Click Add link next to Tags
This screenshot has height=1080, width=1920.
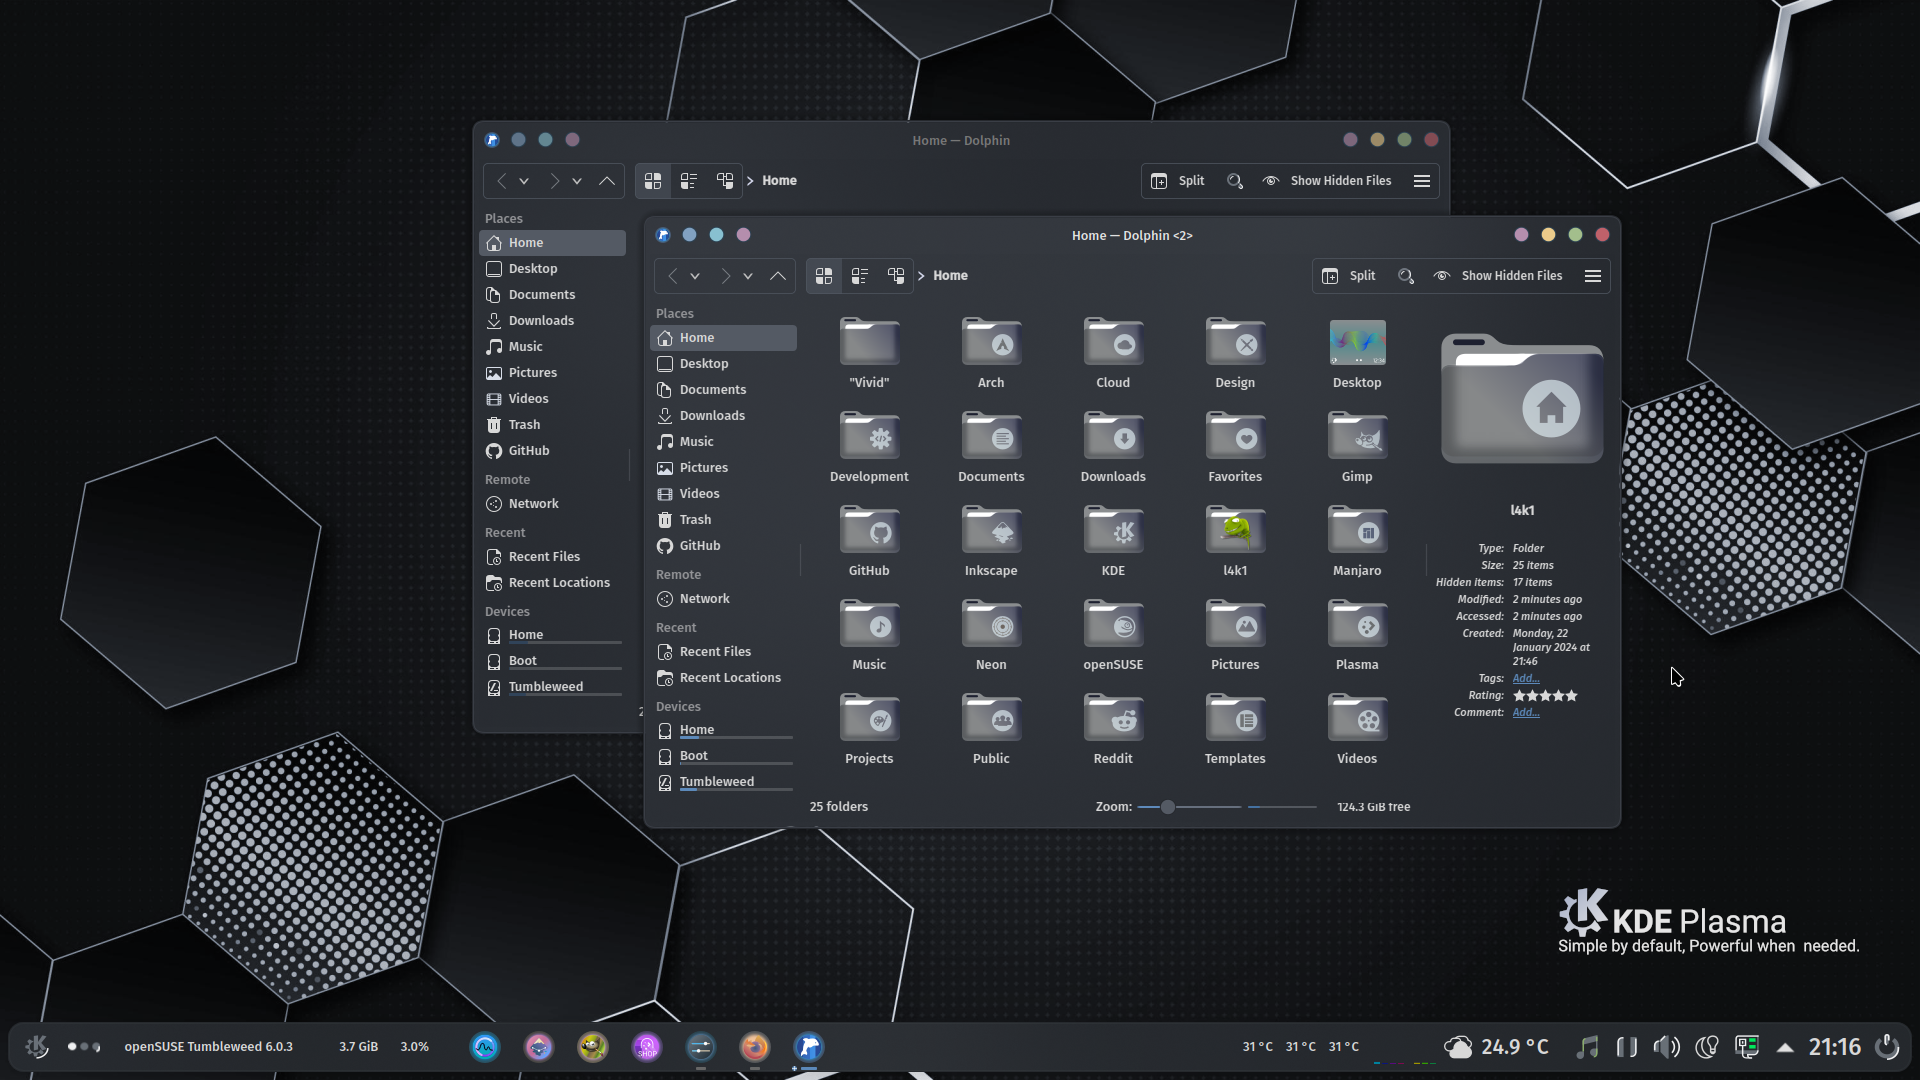pos(1526,679)
